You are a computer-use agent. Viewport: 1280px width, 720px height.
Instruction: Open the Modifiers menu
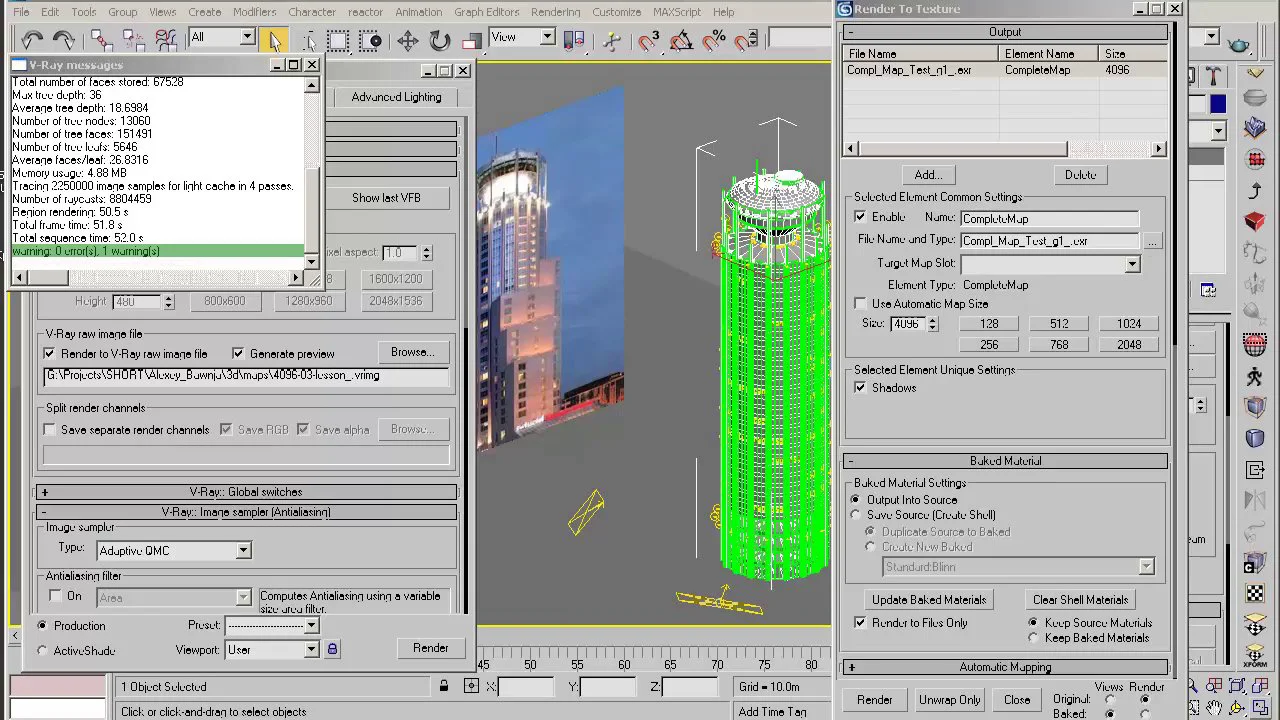254,12
